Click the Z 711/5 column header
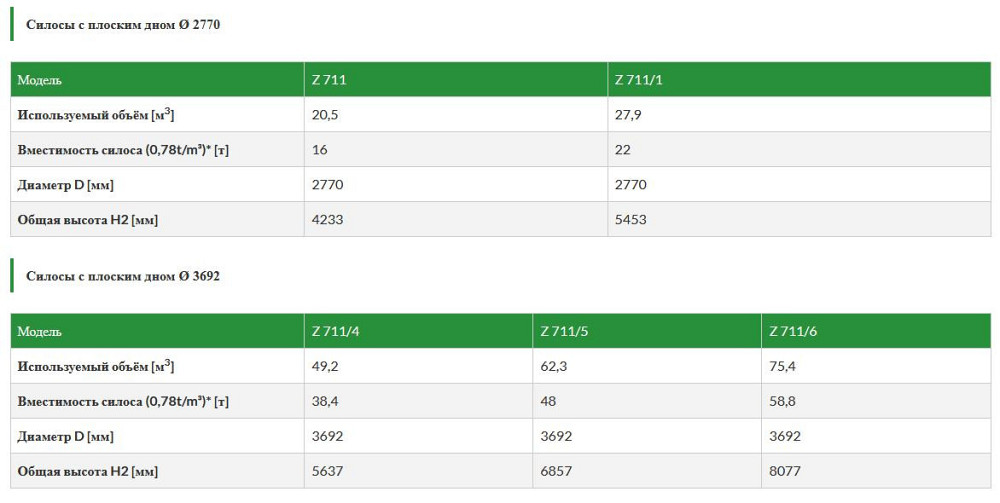The width and height of the screenshot is (1000, 503). click(564, 331)
